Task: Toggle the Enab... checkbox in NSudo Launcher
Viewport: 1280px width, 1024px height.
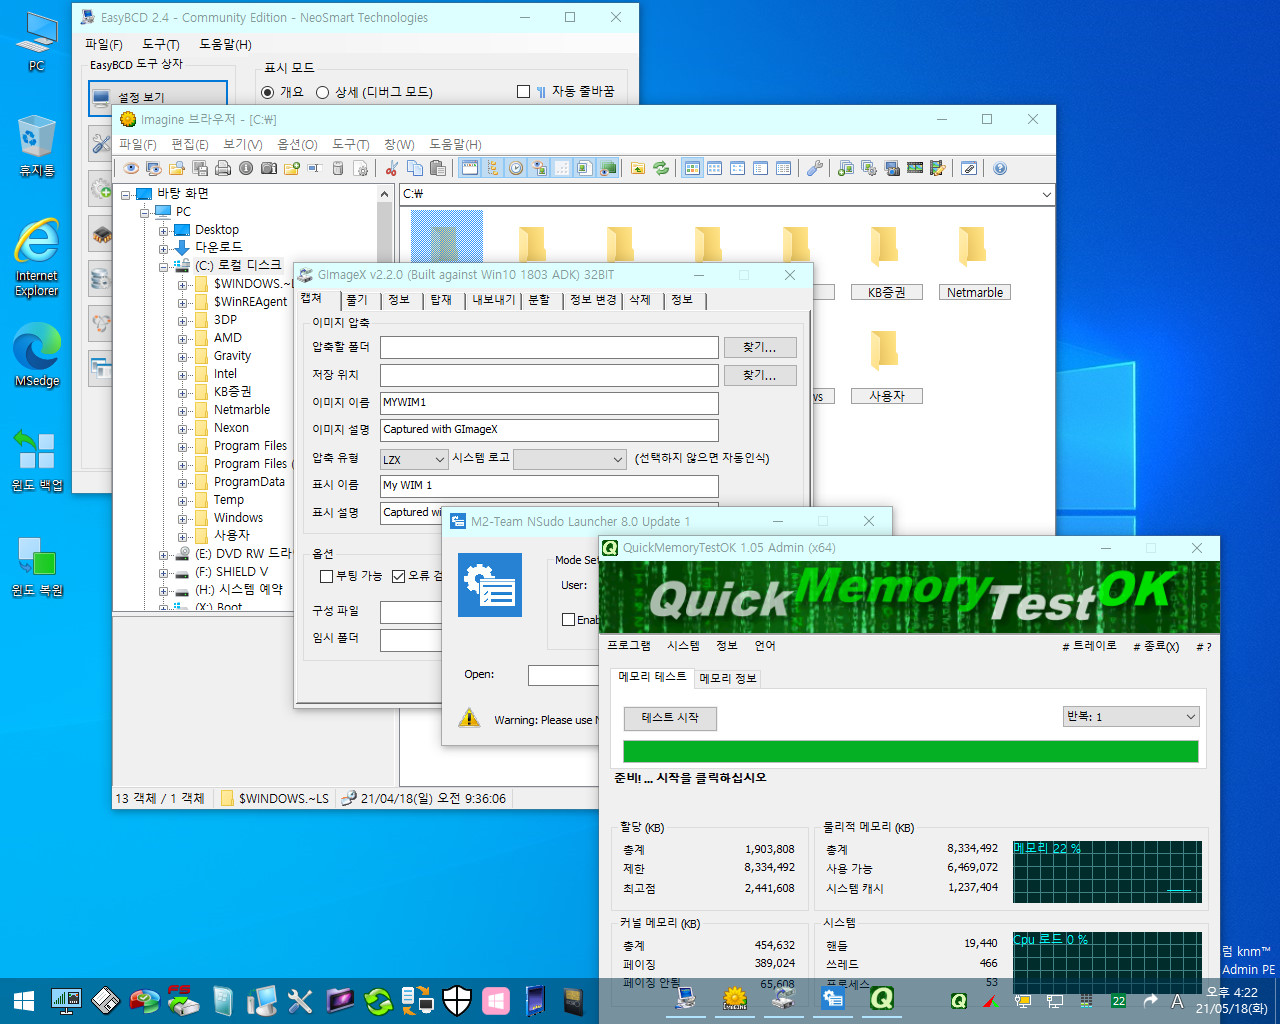Action: click(x=568, y=620)
